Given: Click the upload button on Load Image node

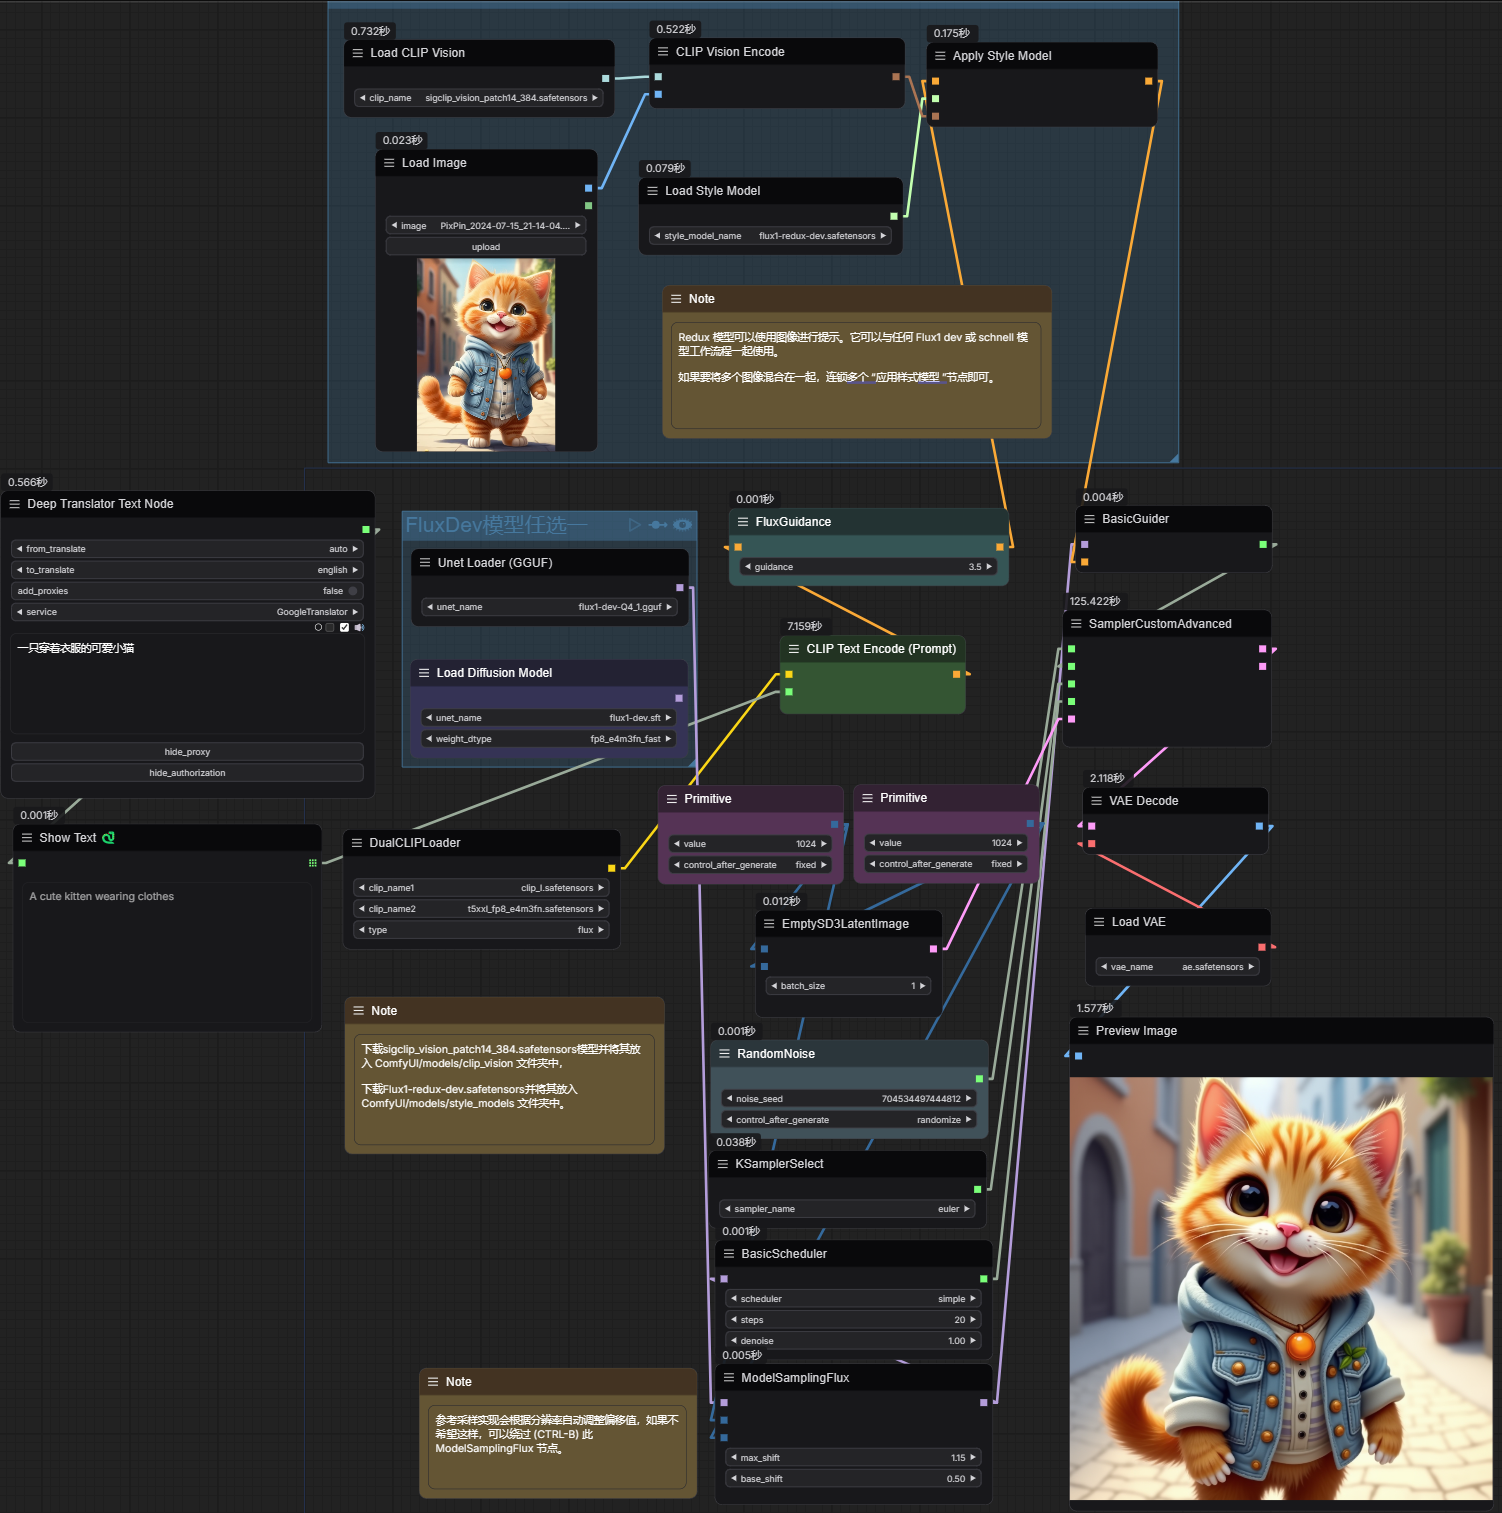Looking at the screenshot, I should pos(485,246).
